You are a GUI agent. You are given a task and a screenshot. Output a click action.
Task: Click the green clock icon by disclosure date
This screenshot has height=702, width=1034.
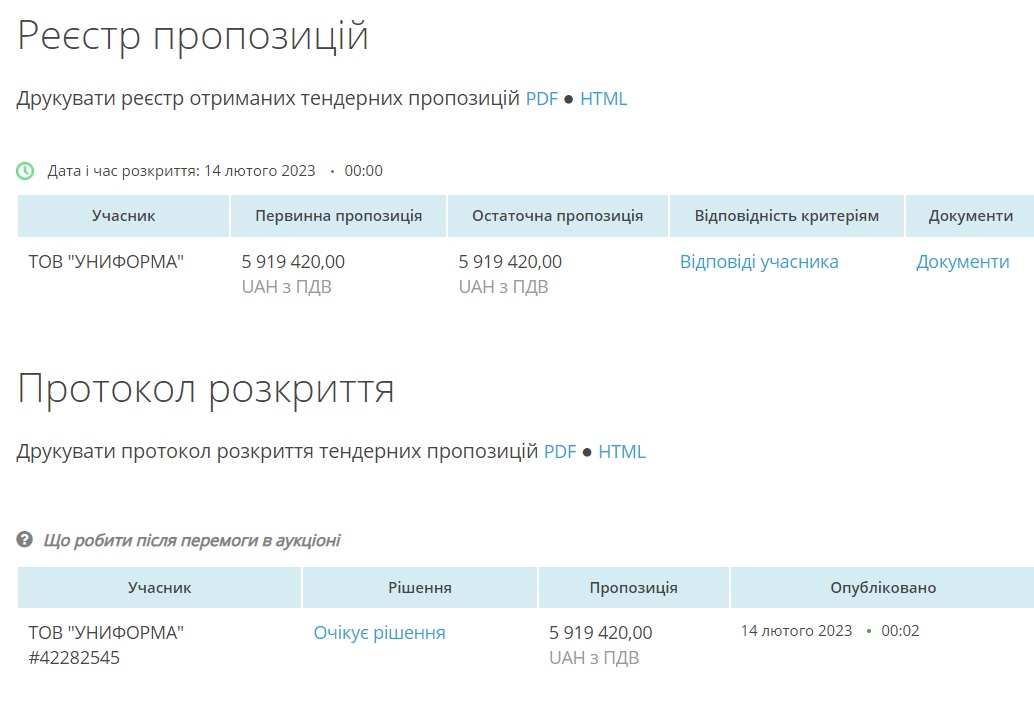tap(25, 171)
